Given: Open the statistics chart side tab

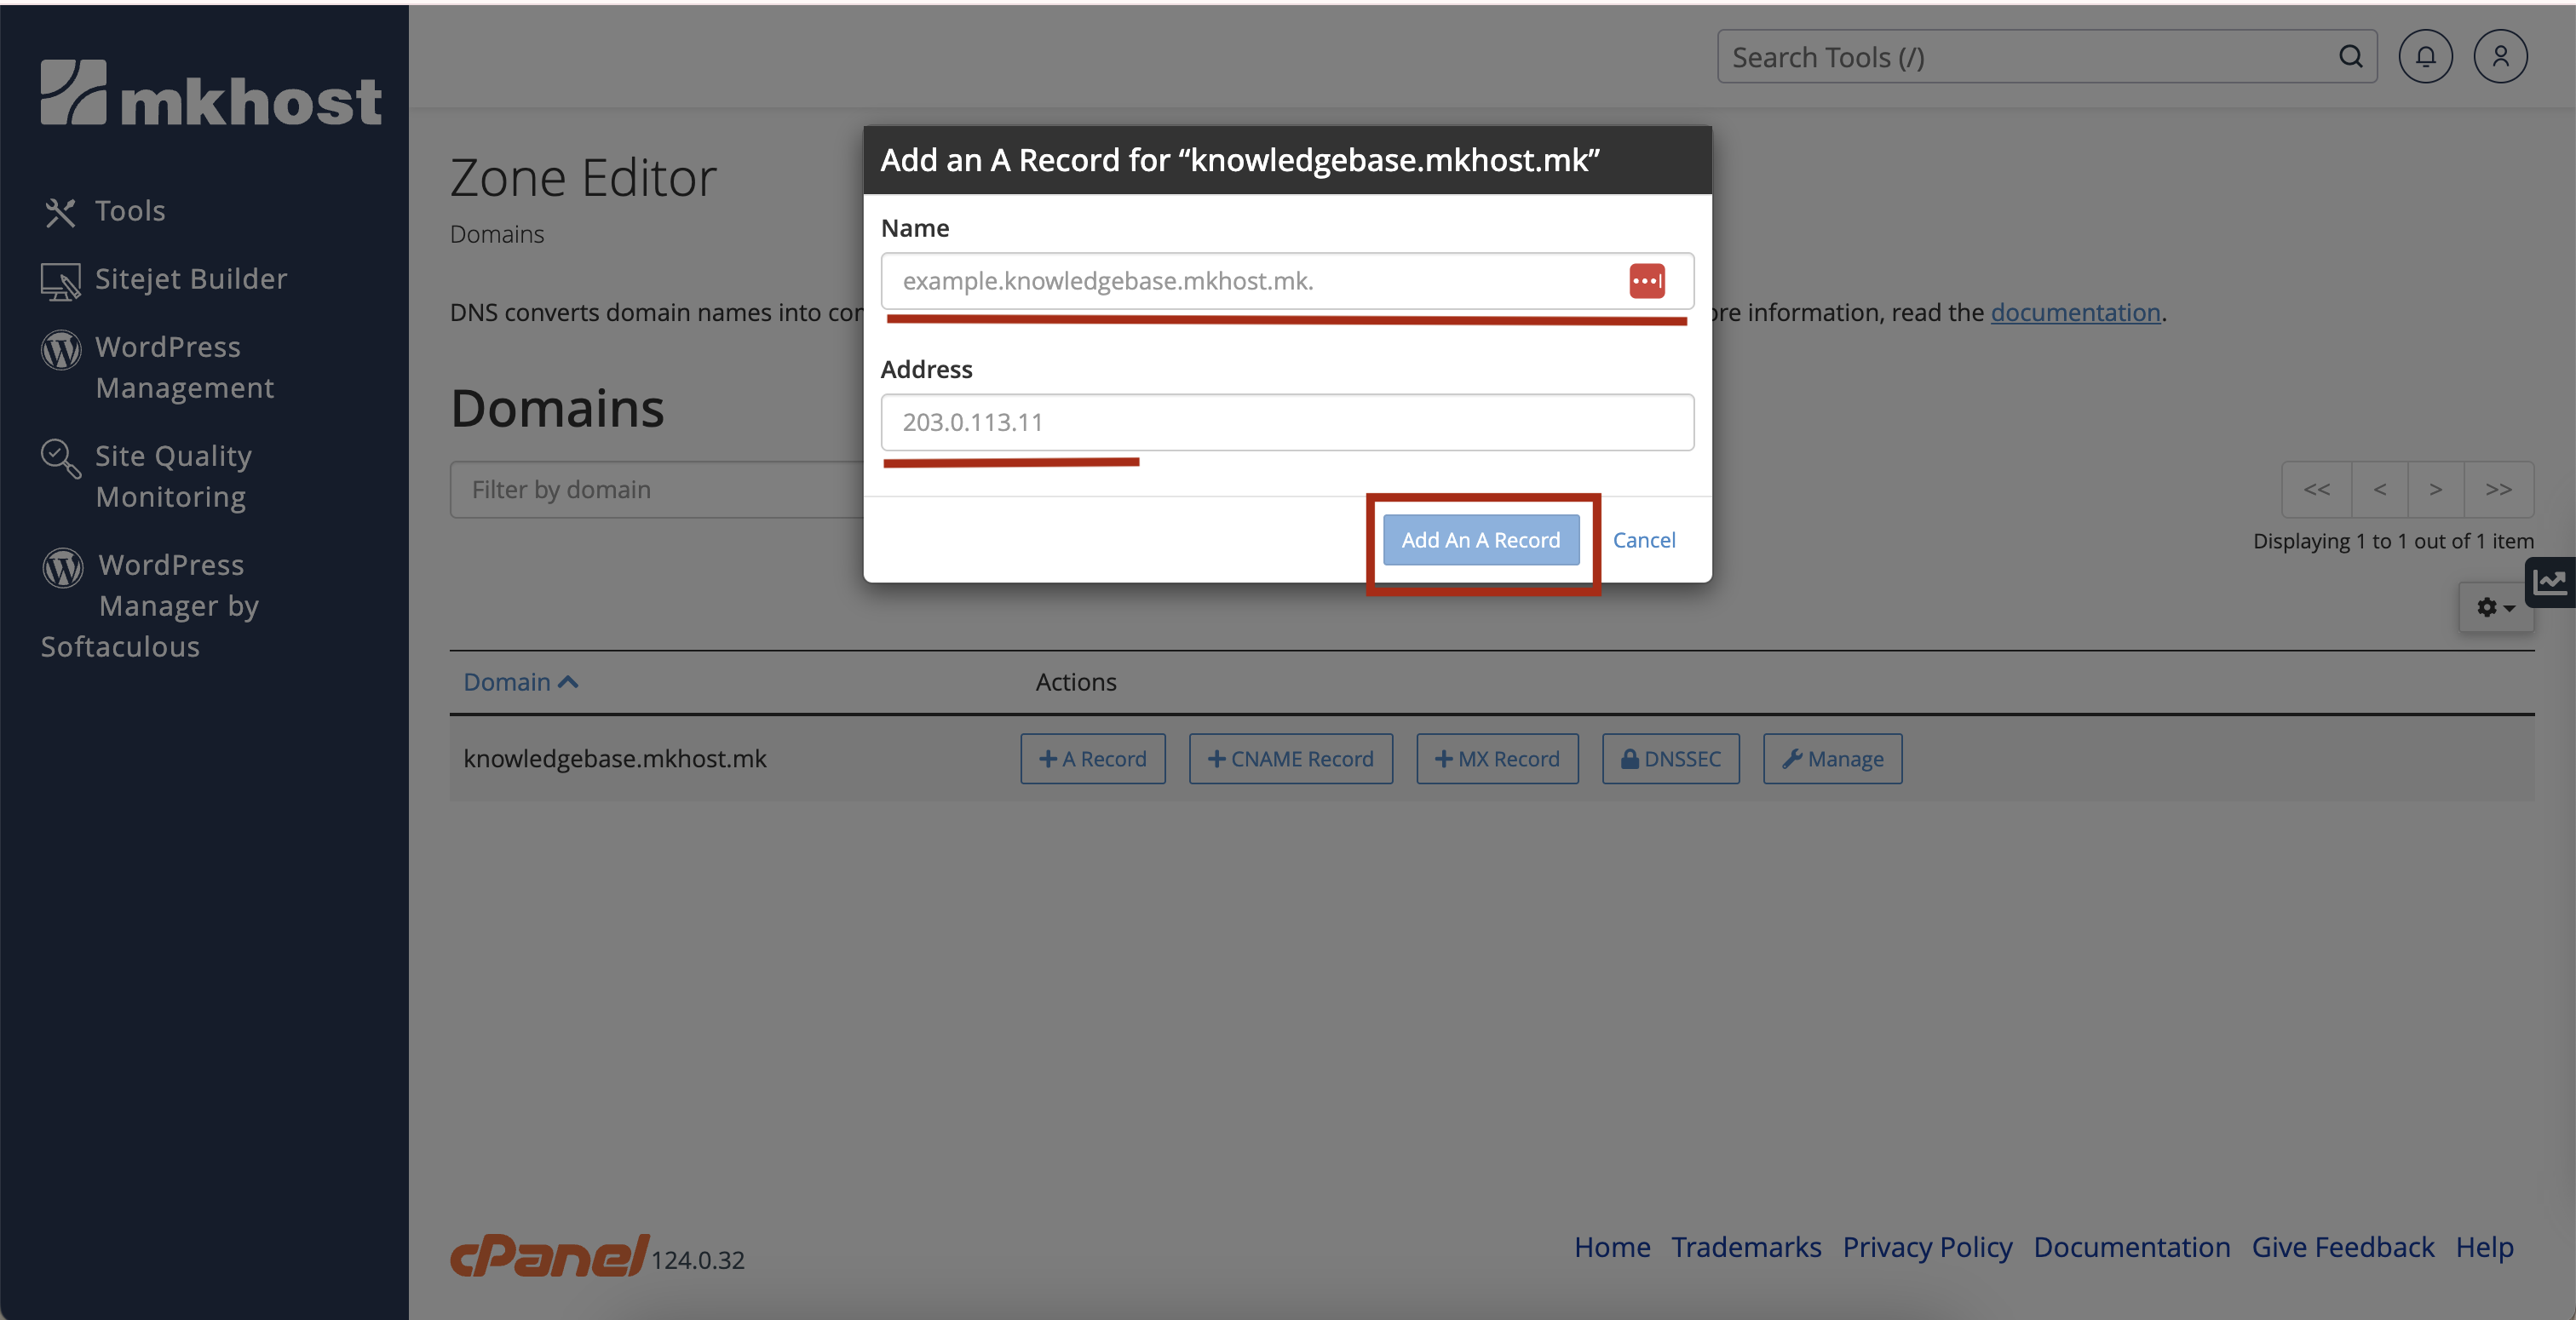Looking at the screenshot, I should point(2551,582).
